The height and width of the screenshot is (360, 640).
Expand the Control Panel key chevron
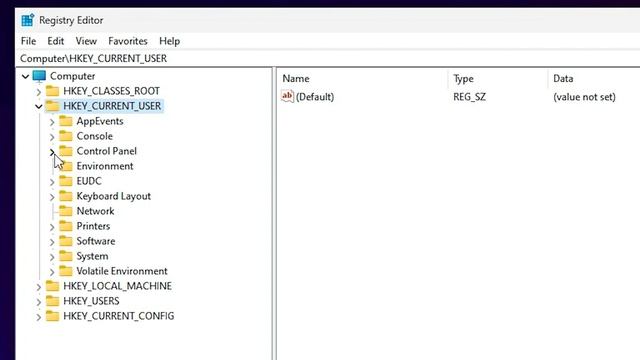(52, 152)
